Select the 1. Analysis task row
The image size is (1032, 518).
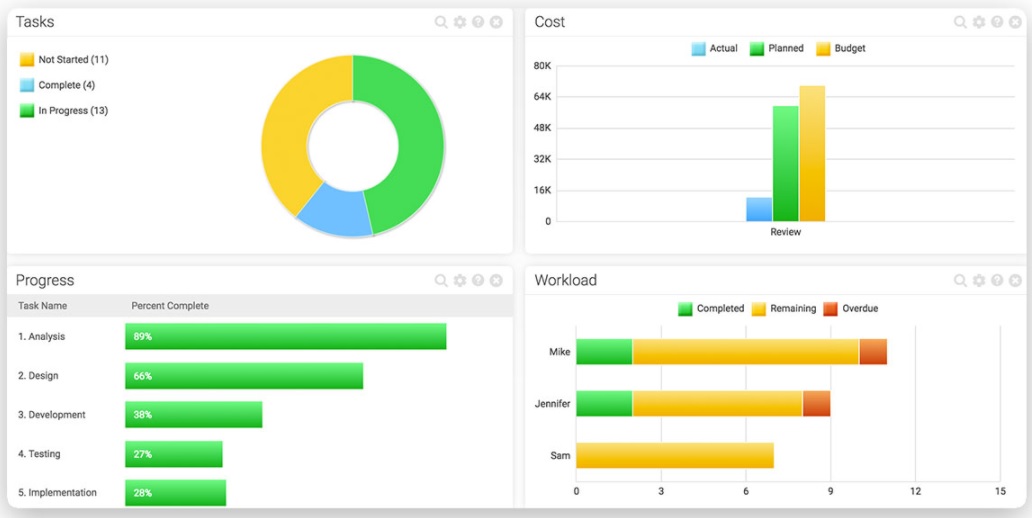point(42,337)
